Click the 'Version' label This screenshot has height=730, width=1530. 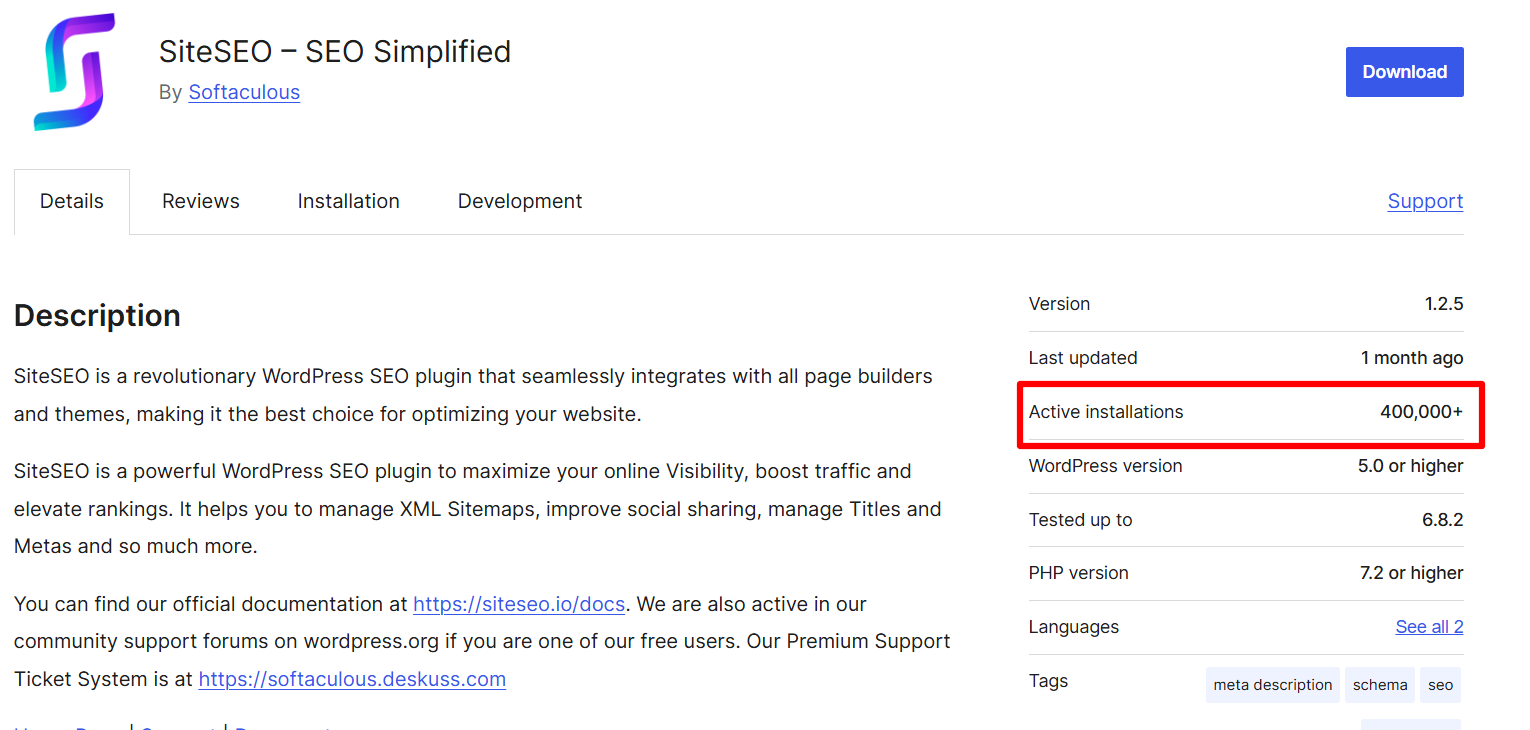(1060, 304)
